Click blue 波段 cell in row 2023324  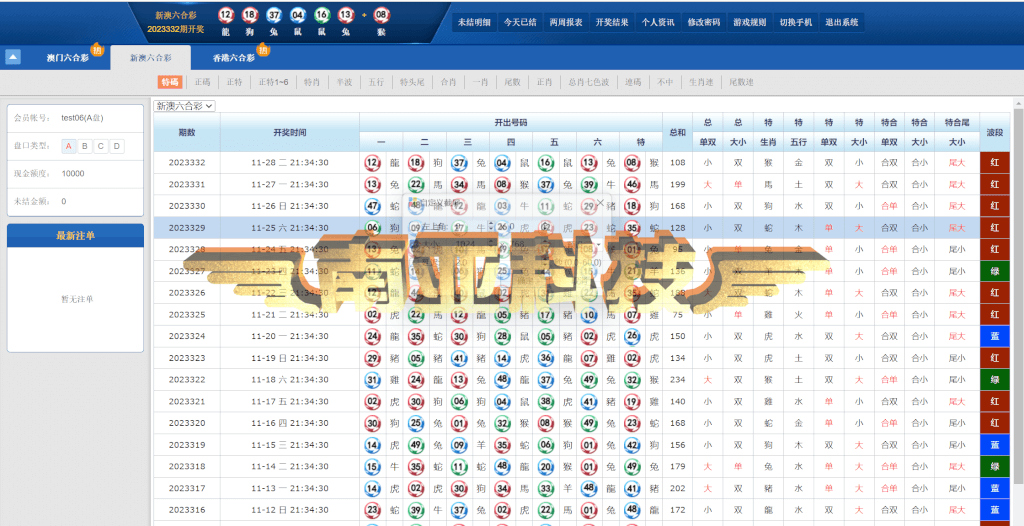[995, 336]
